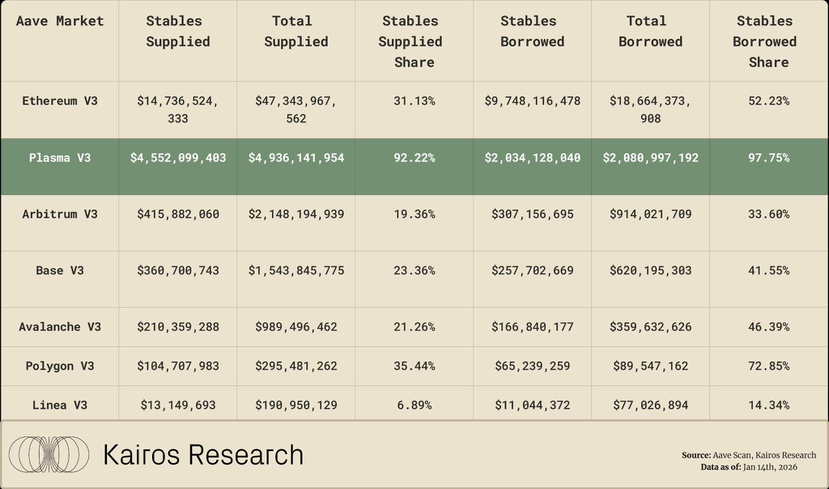Click the Kairos Research circular logo icon
Screen dimensions: 829x489
[49, 455]
